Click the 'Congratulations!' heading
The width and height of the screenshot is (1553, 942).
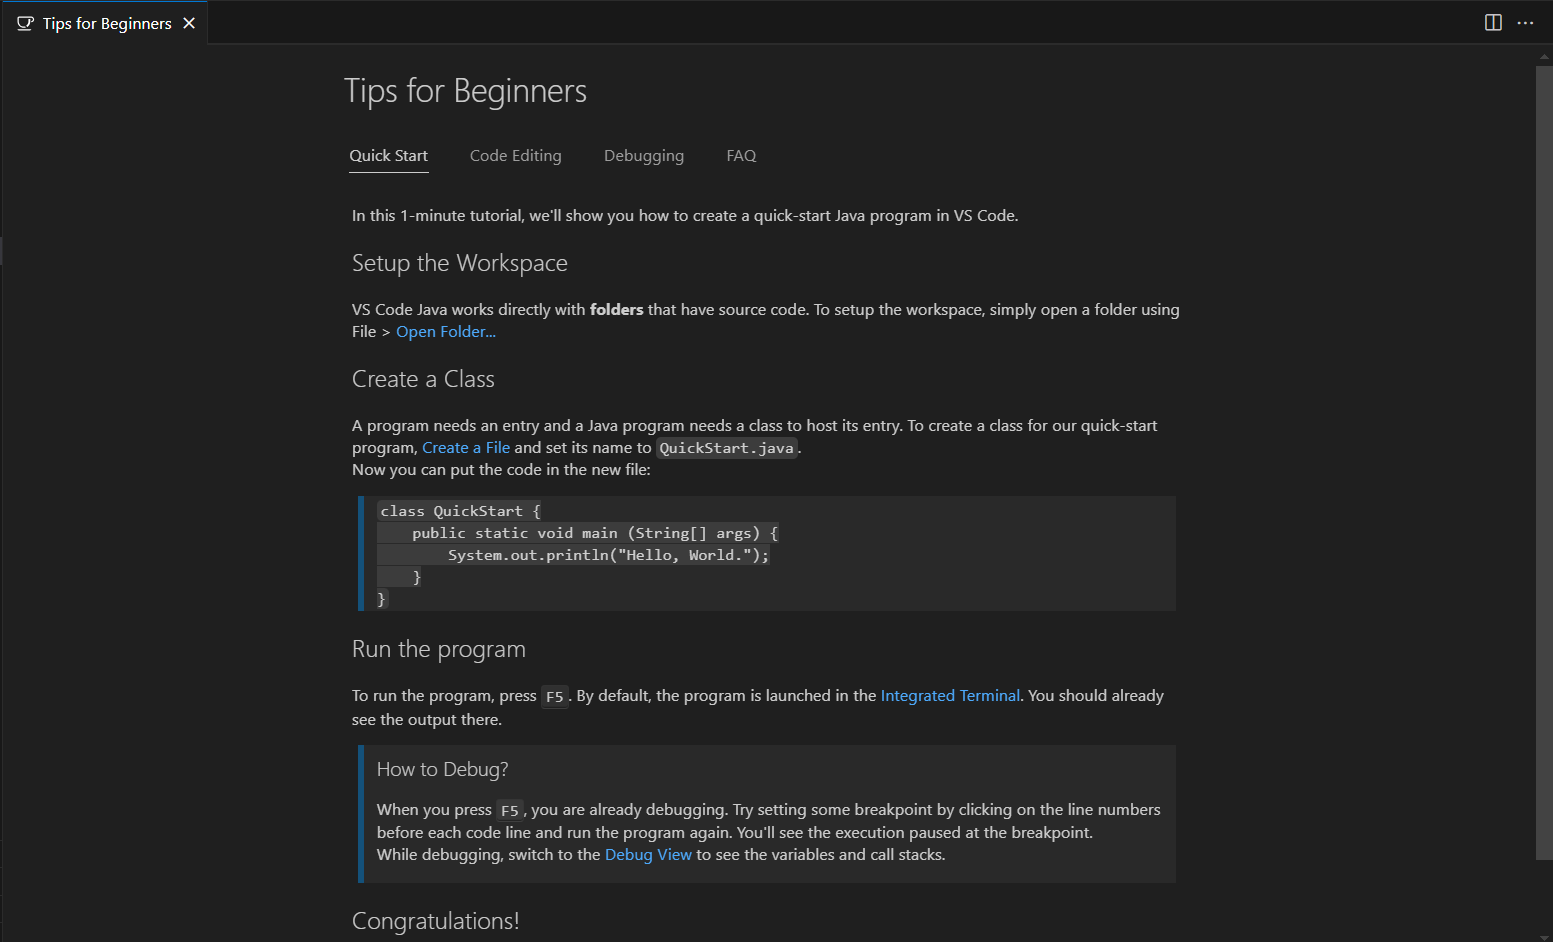tap(436, 921)
